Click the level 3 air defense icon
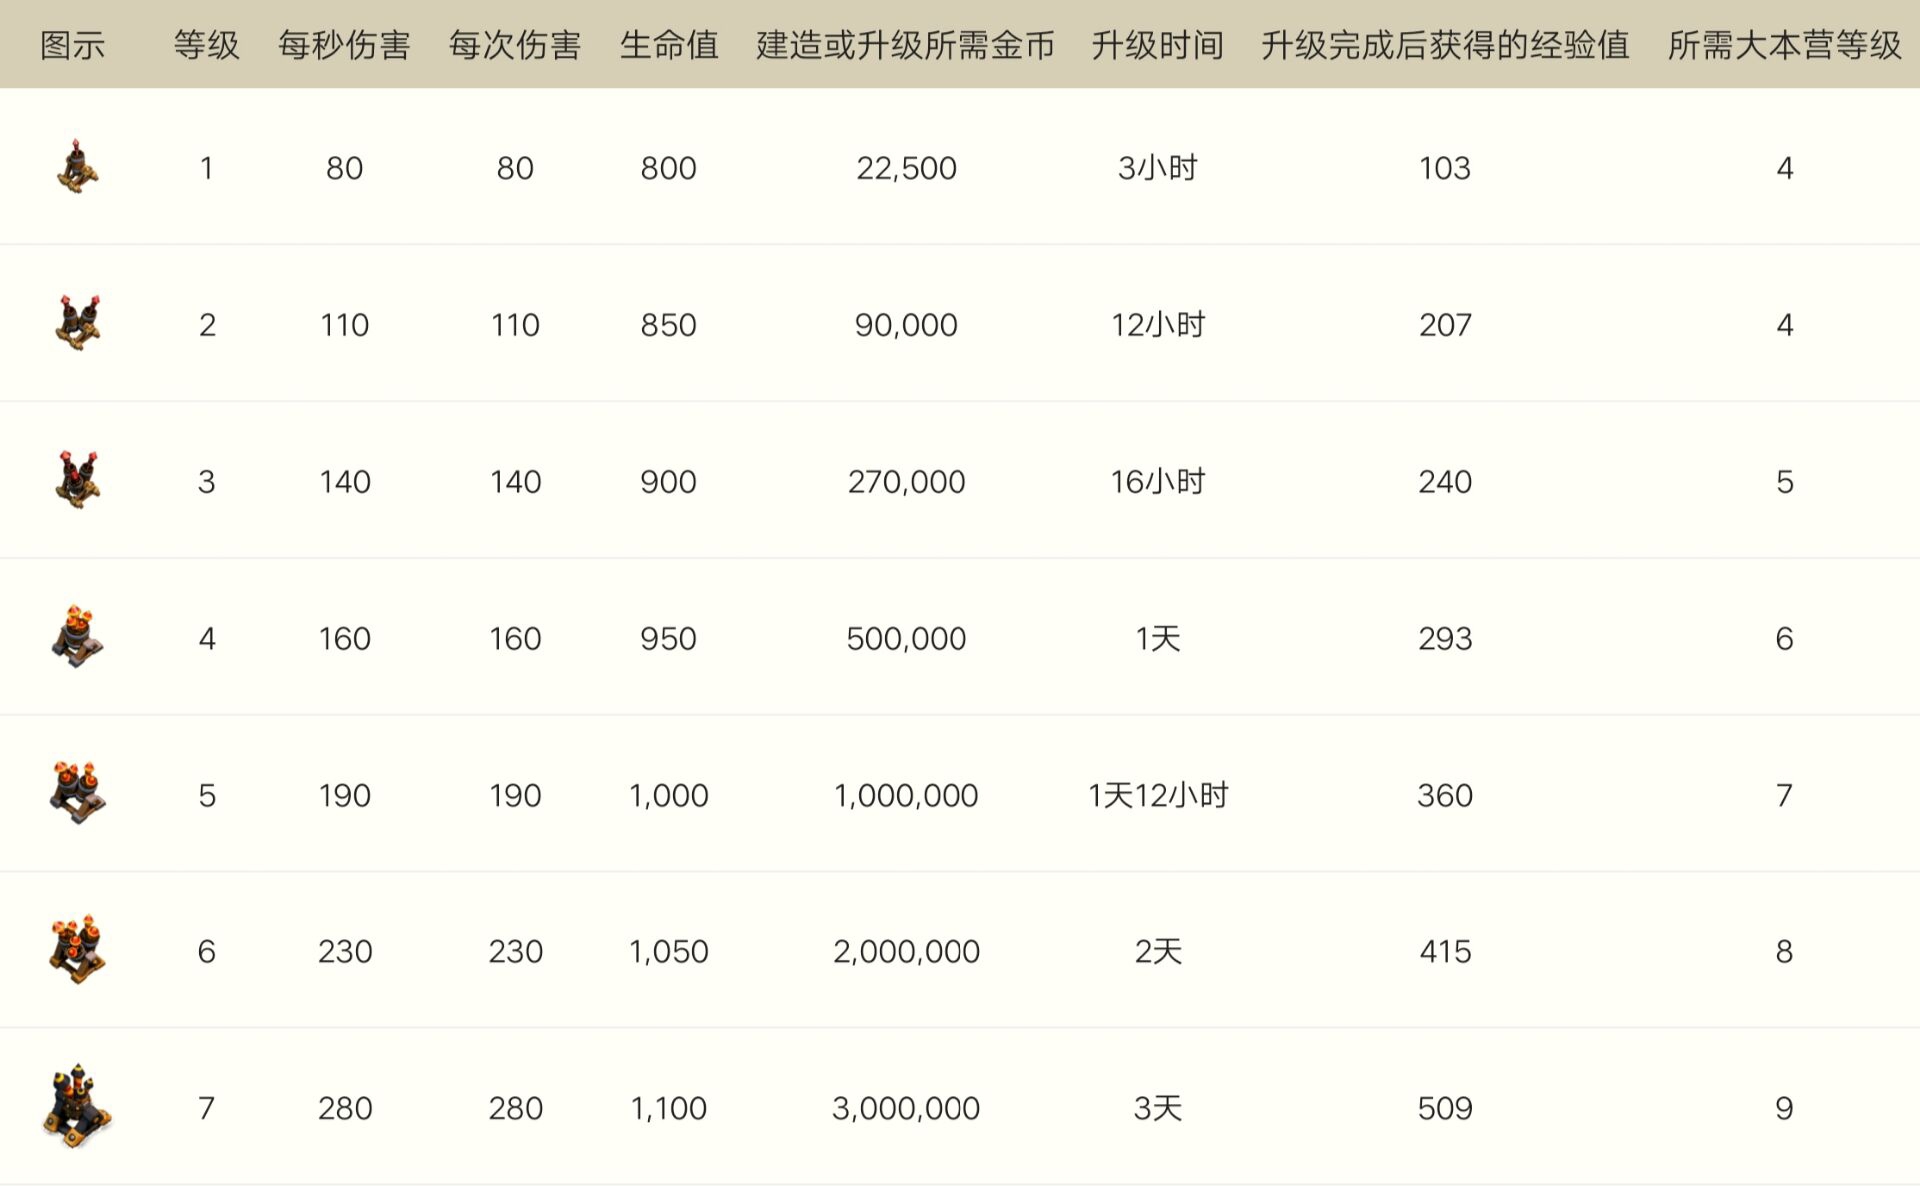The image size is (1920, 1186). click(x=77, y=480)
